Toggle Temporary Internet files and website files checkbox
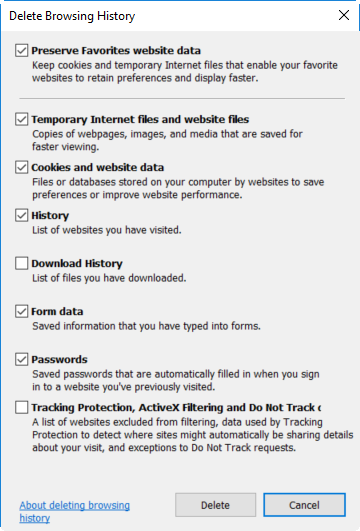The height and width of the screenshot is (531, 360). coord(21,120)
